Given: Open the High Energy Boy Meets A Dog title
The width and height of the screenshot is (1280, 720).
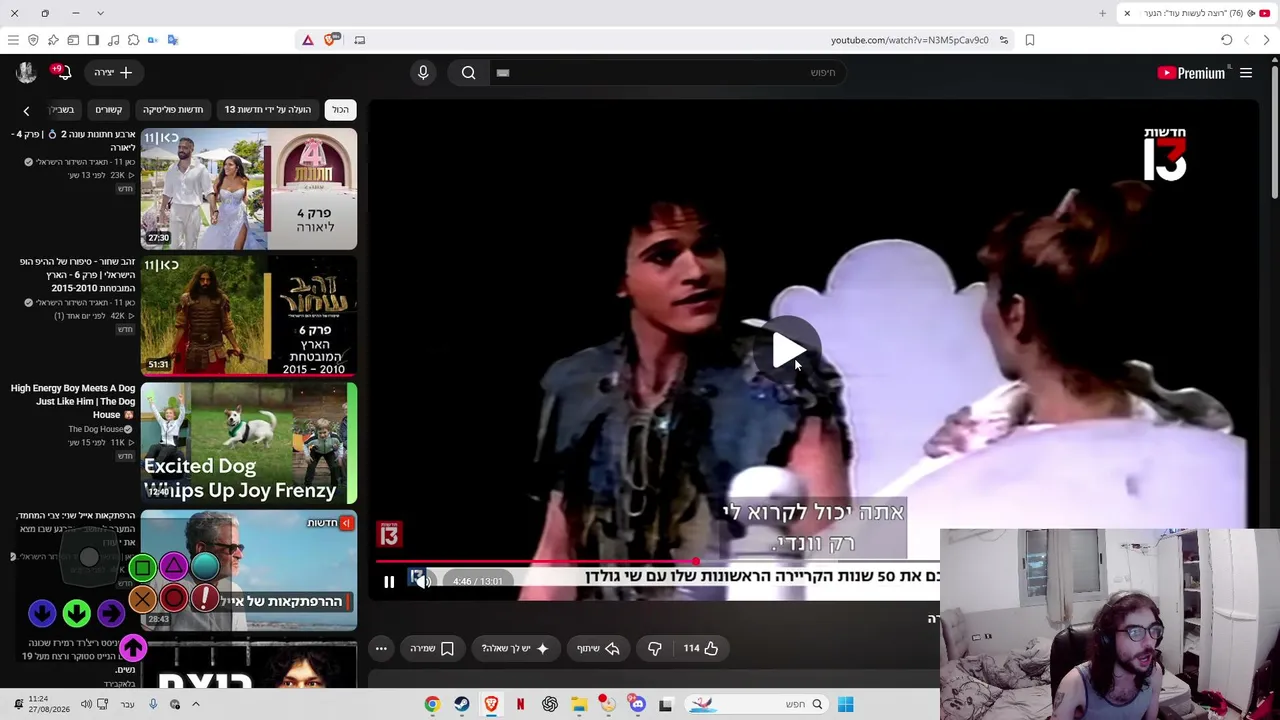Looking at the screenshot, I should [x=73, y=401].
